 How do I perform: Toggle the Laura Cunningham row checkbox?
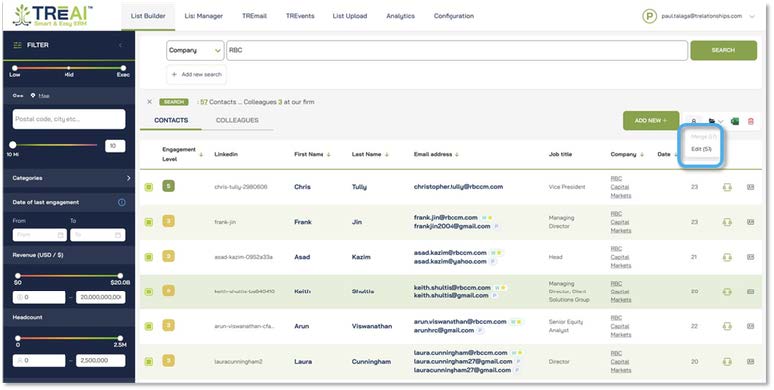tap(149, 362)
